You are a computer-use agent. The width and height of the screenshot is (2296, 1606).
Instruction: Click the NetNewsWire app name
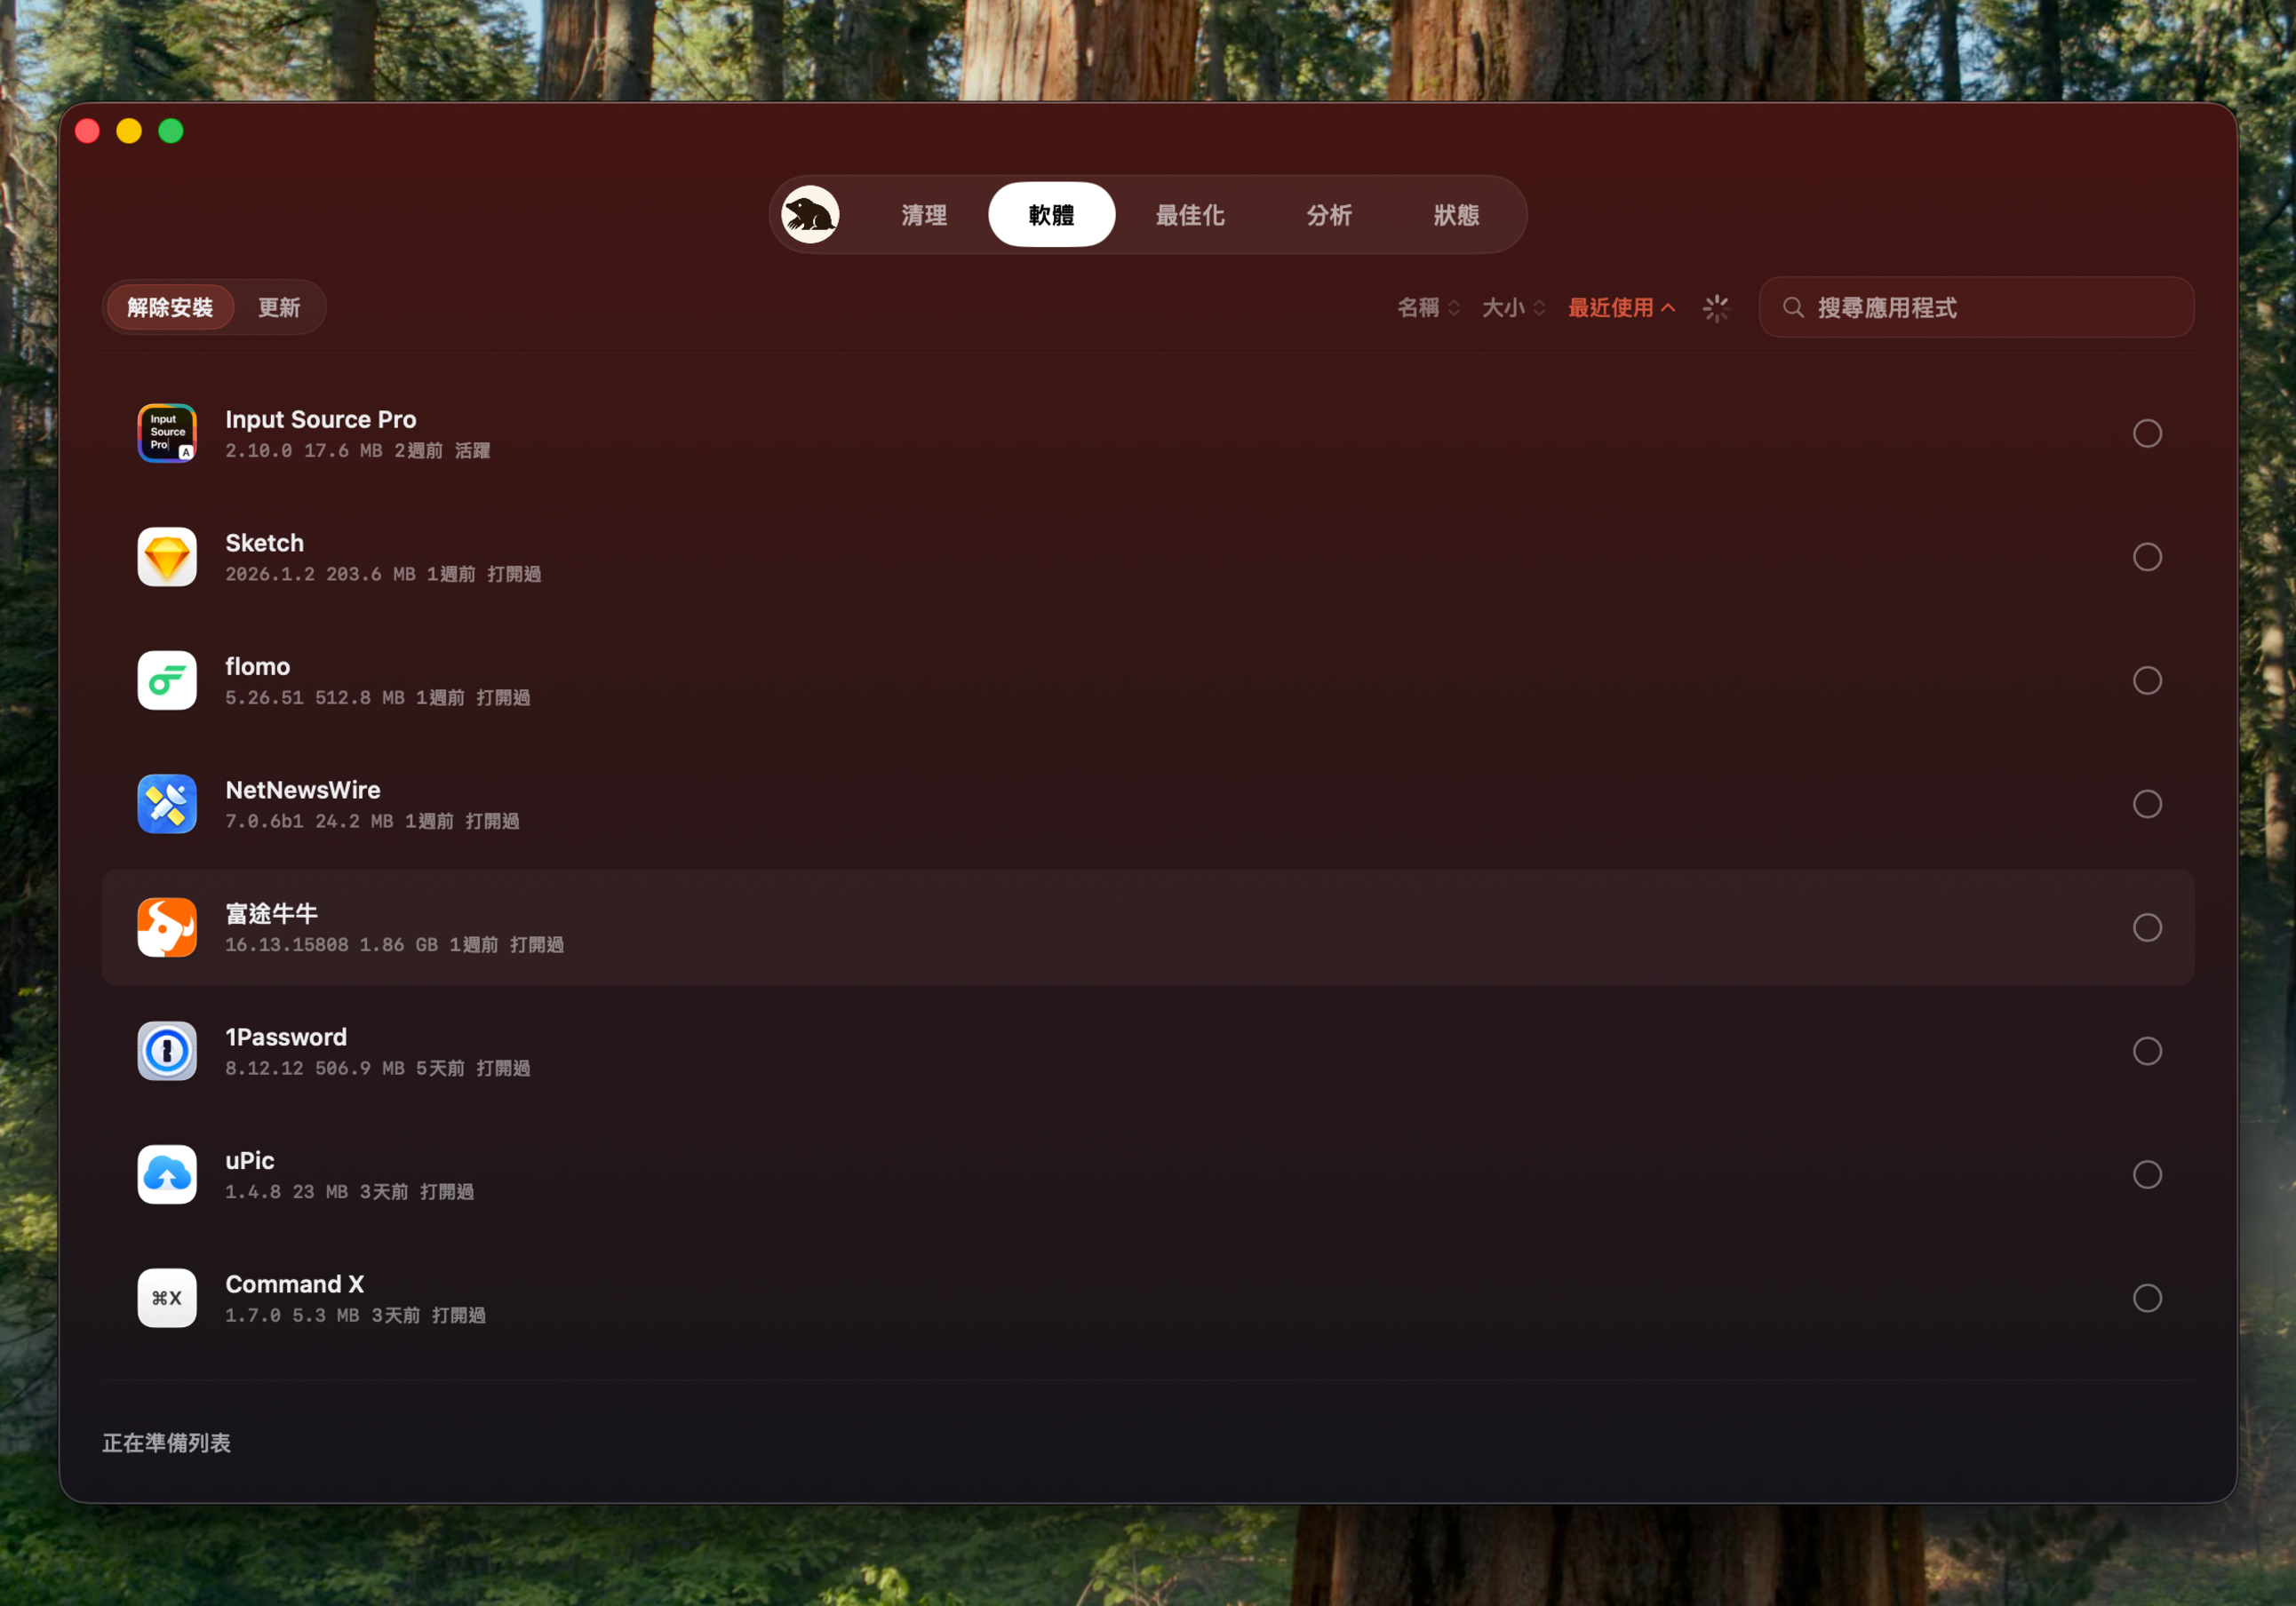pyautogui.click(x=303, y=790)
